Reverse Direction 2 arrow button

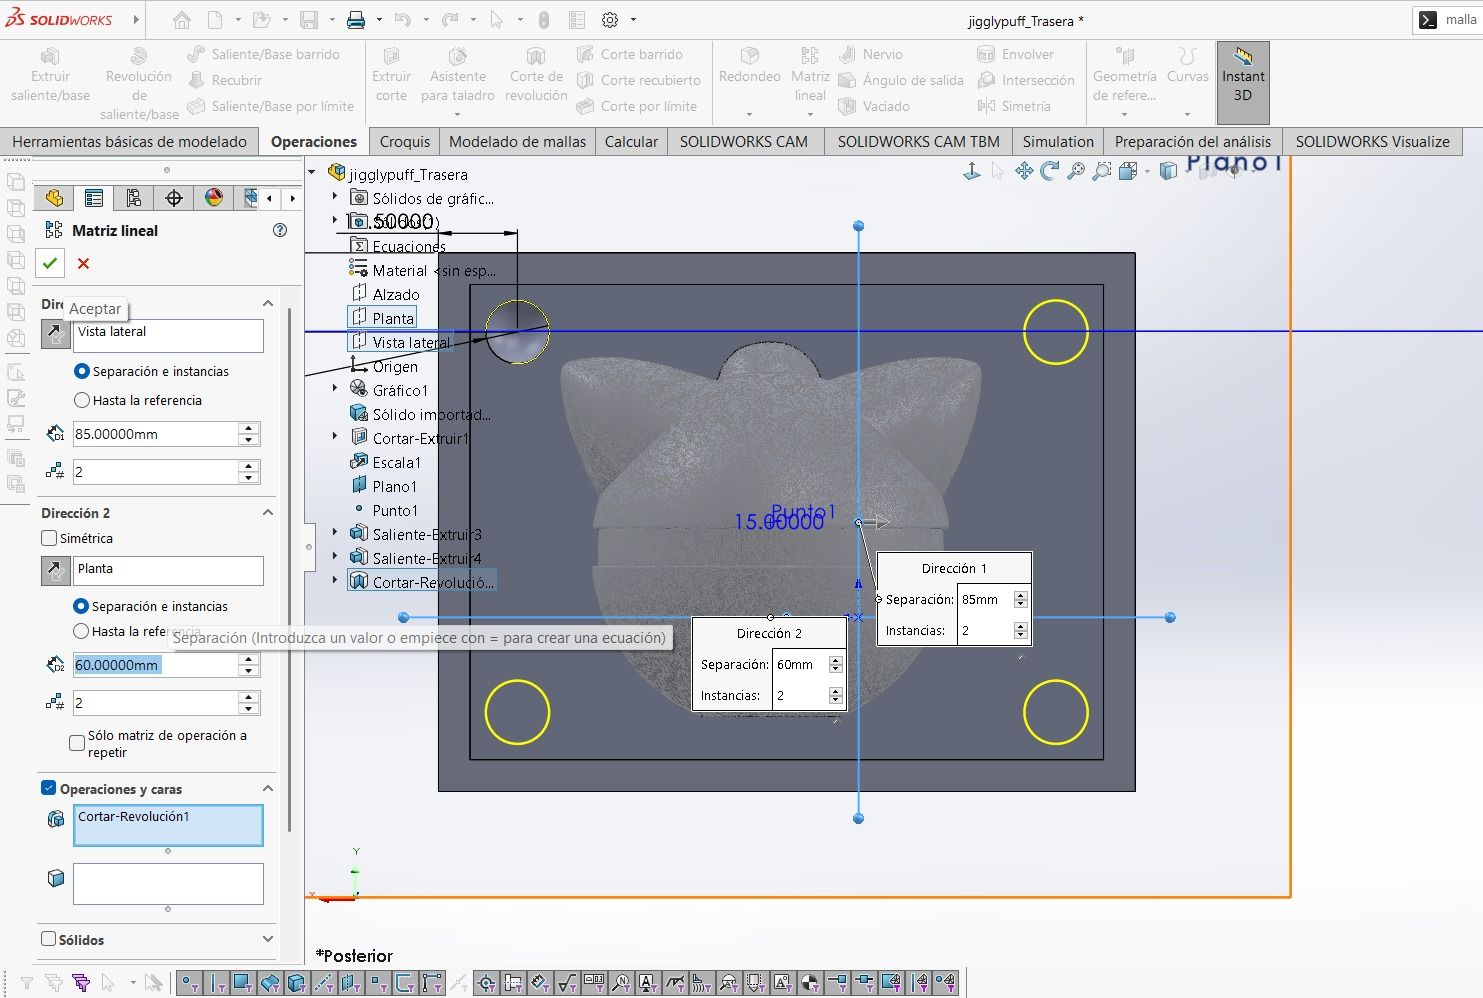coord(55,571)
